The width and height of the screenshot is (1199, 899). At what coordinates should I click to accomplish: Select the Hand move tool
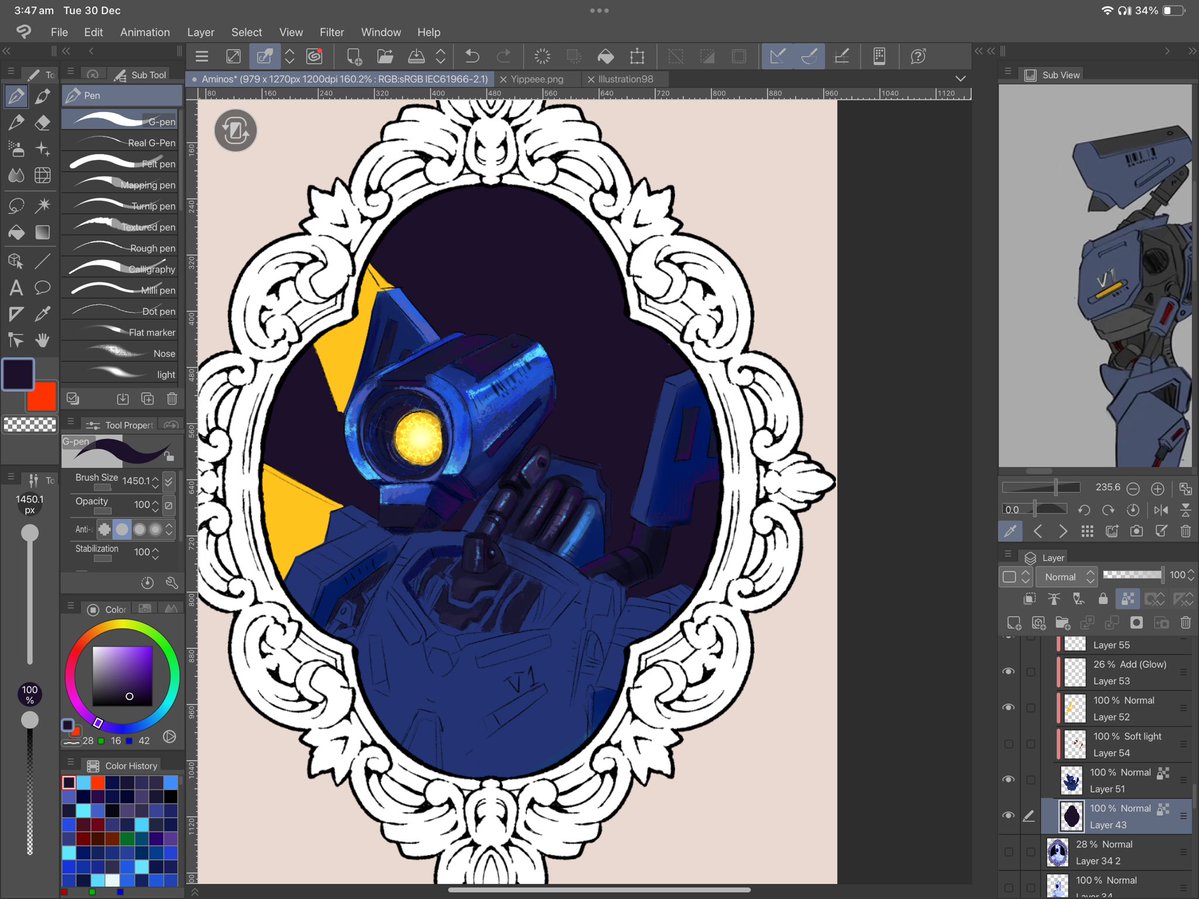click(x=43, y=340)
